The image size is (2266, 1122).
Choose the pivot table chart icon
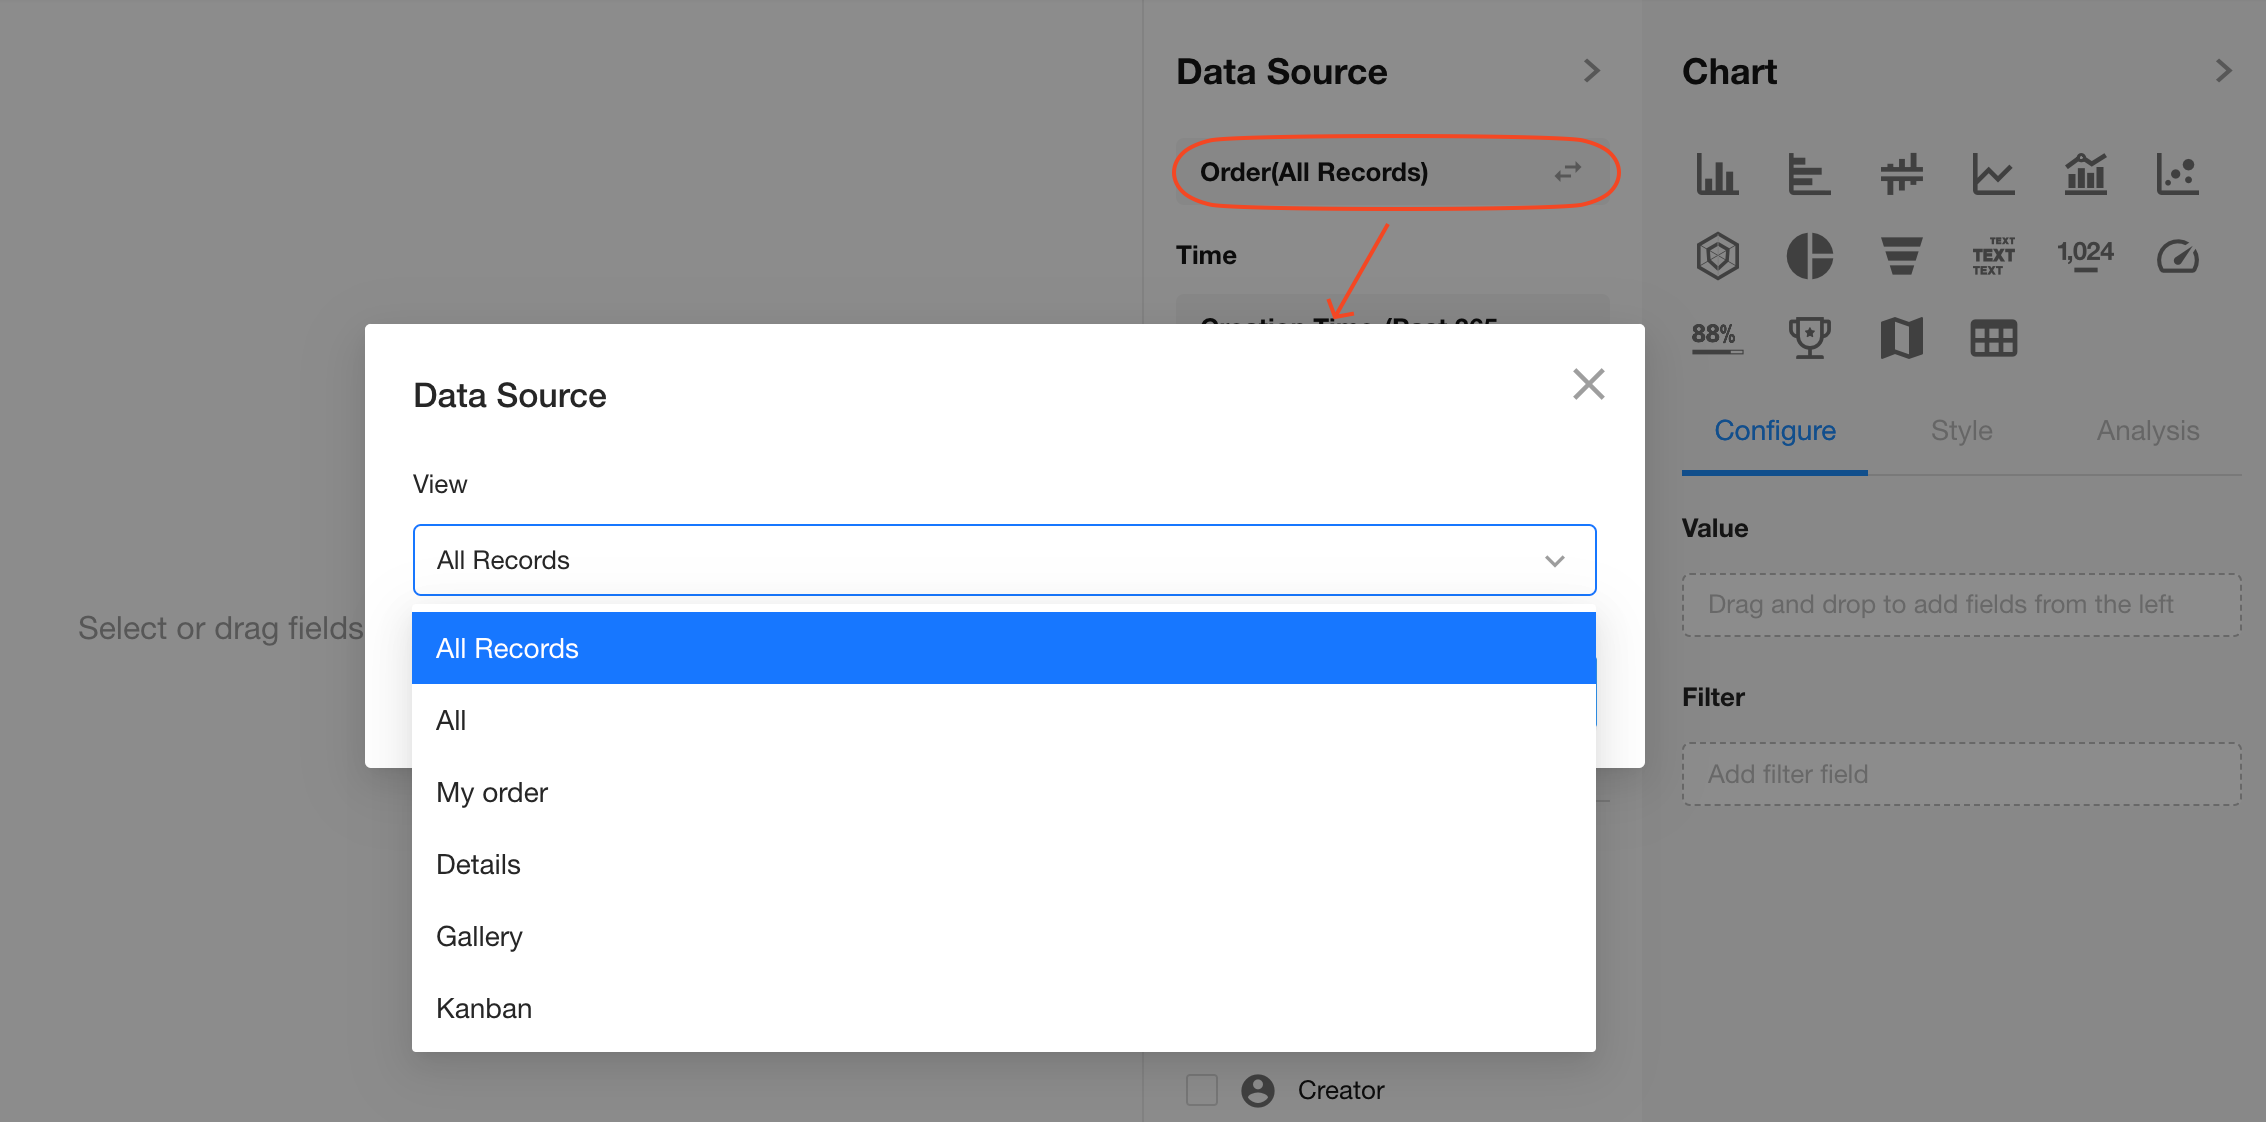pos(1993,338)
